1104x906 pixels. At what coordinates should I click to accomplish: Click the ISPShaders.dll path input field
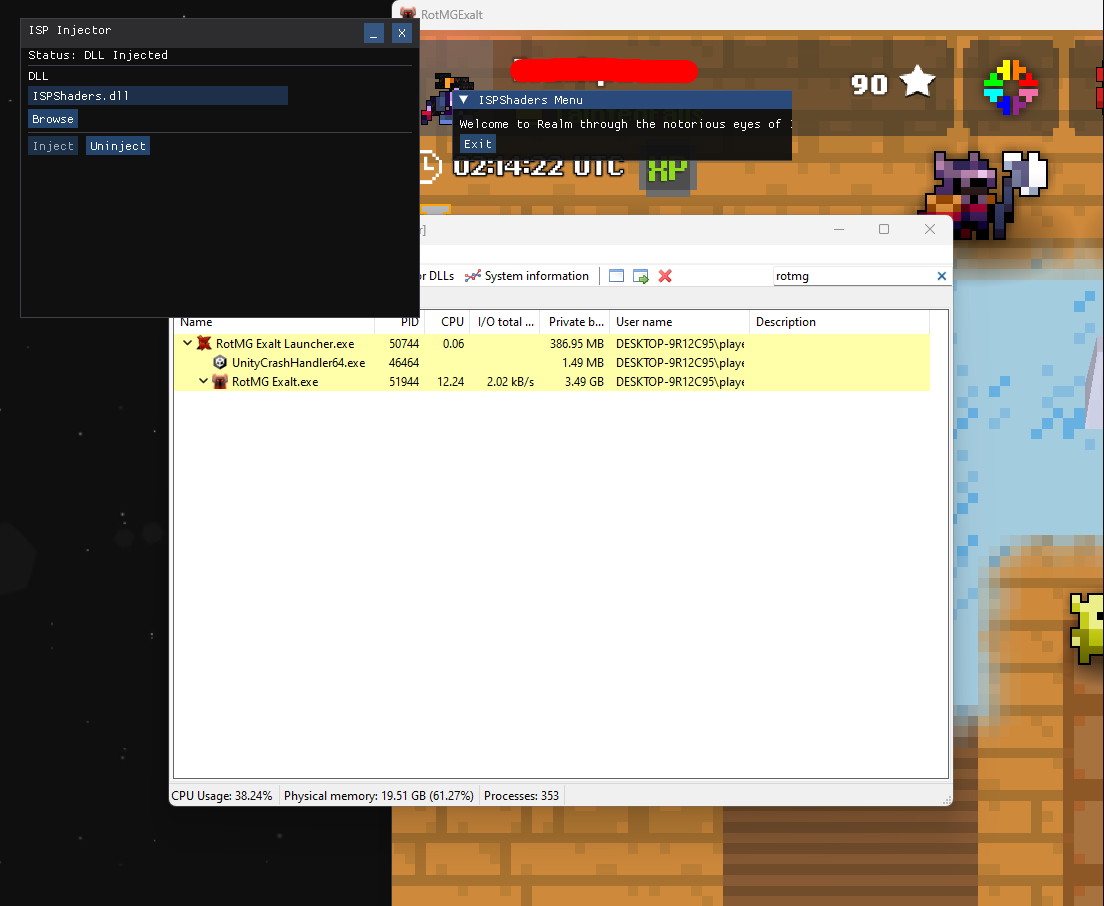click(x=158, y=96)
